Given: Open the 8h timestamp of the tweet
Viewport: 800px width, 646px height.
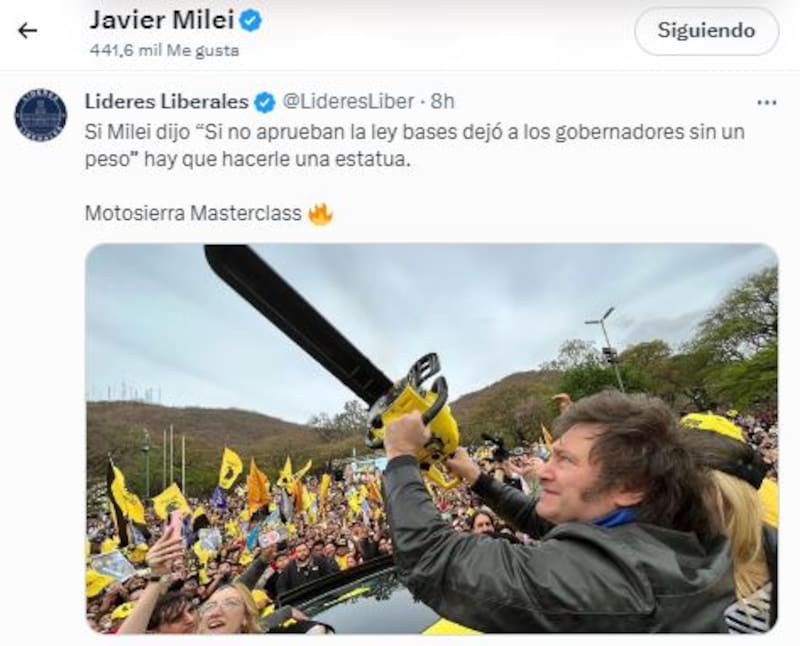Looking at the screenshot, I should coord(442,102).
